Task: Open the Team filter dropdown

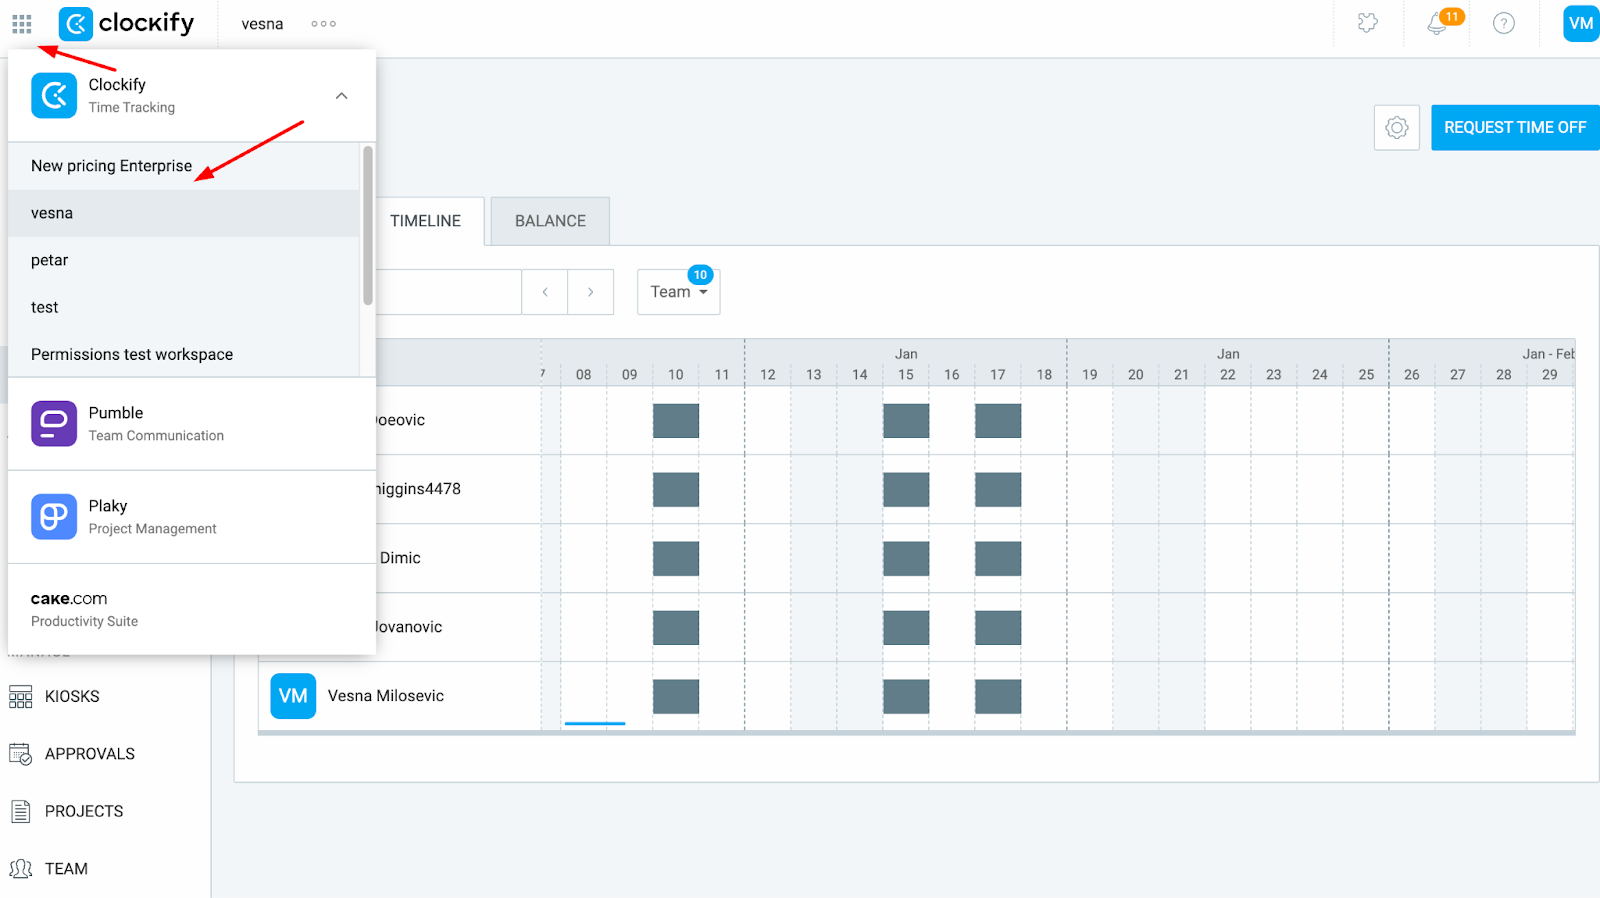Action: coord(679,292)
